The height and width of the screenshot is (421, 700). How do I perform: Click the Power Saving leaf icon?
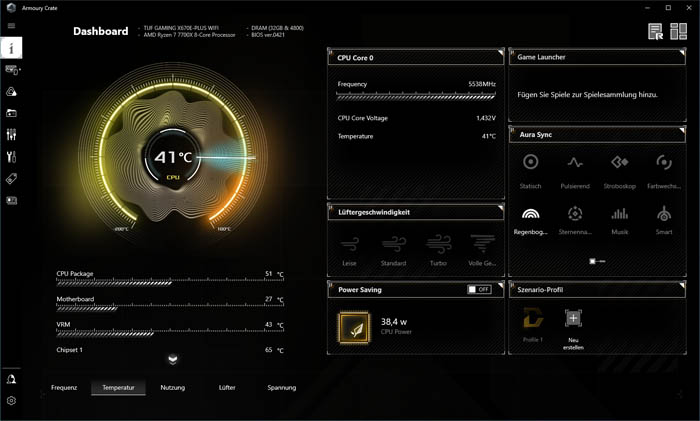tap(354, 327)
